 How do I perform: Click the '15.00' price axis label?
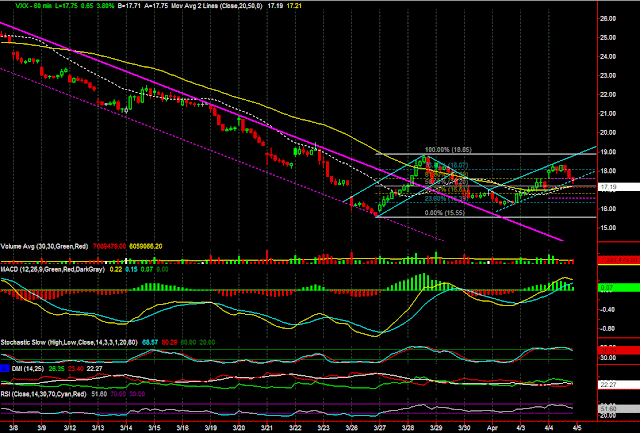[608, 228]
